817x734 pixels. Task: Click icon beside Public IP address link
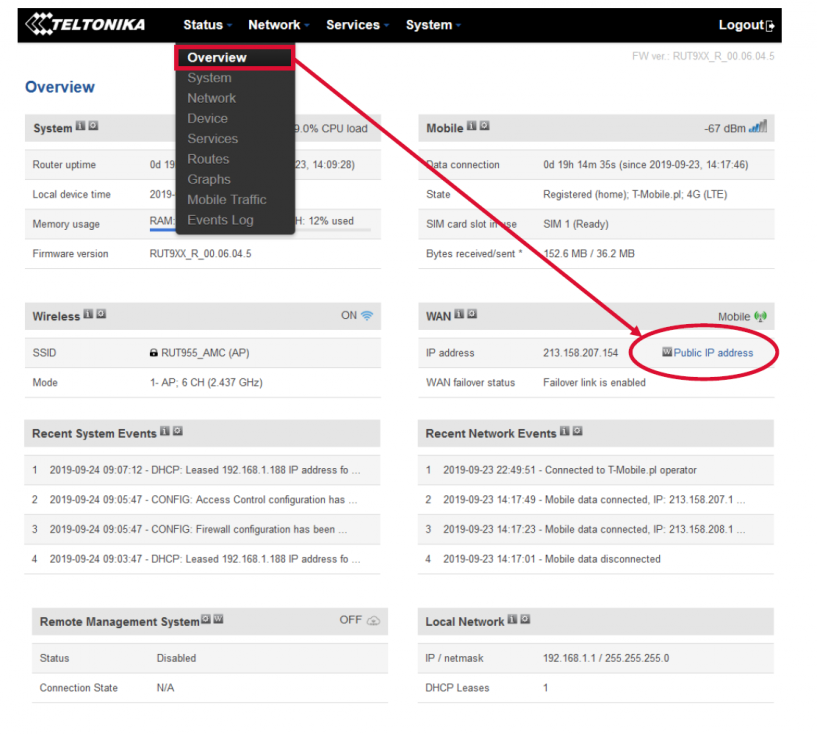pyautogui.click(x=667, y=352)
